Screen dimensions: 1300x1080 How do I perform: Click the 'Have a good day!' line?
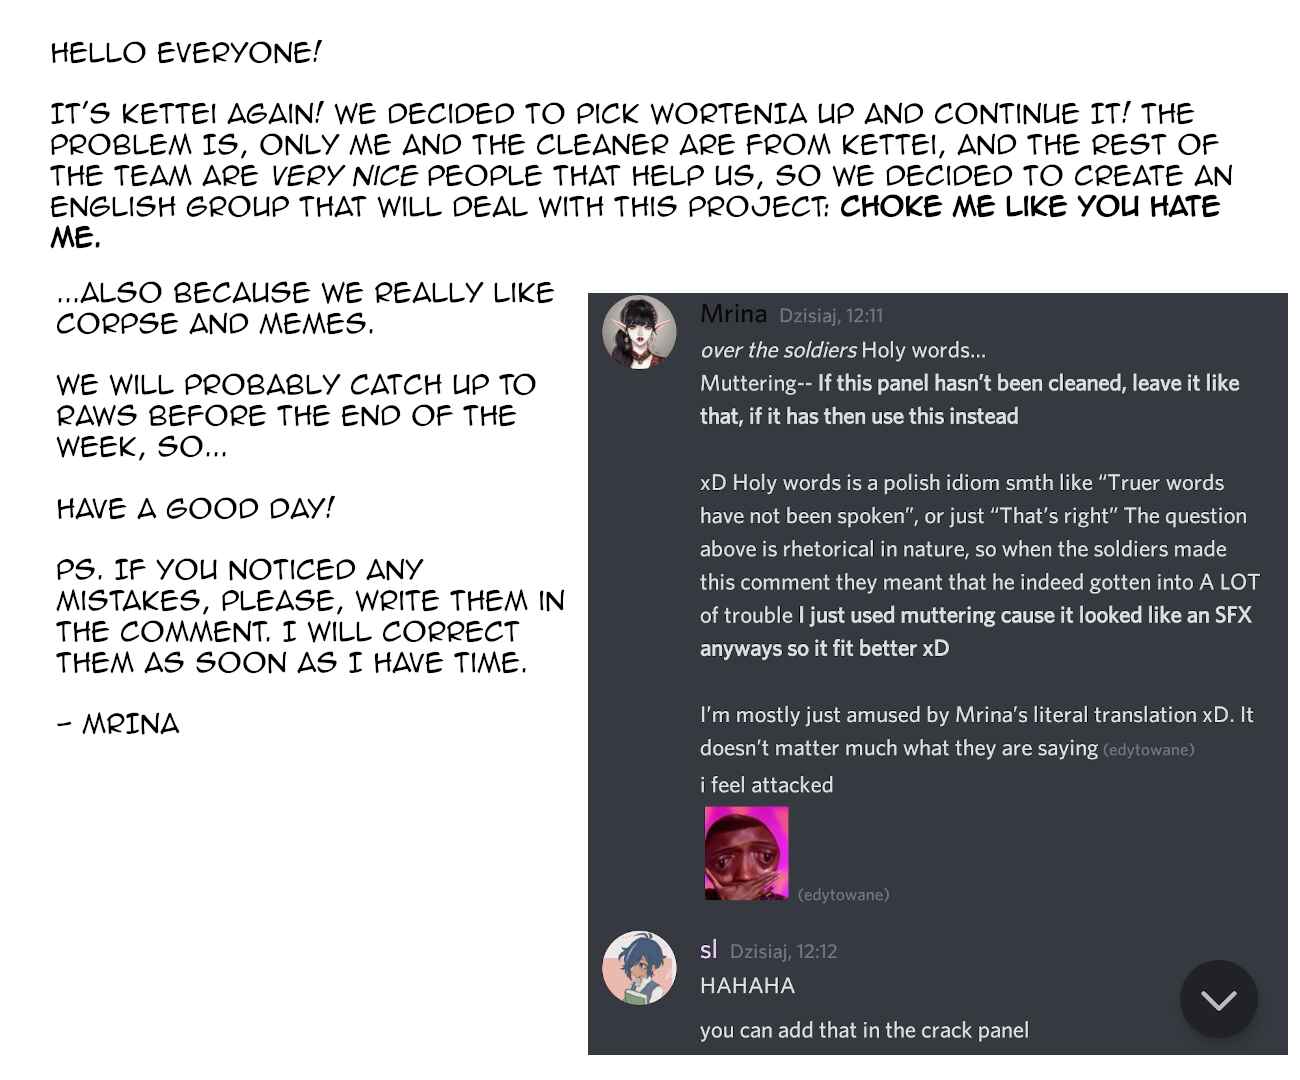coord(195,509)
